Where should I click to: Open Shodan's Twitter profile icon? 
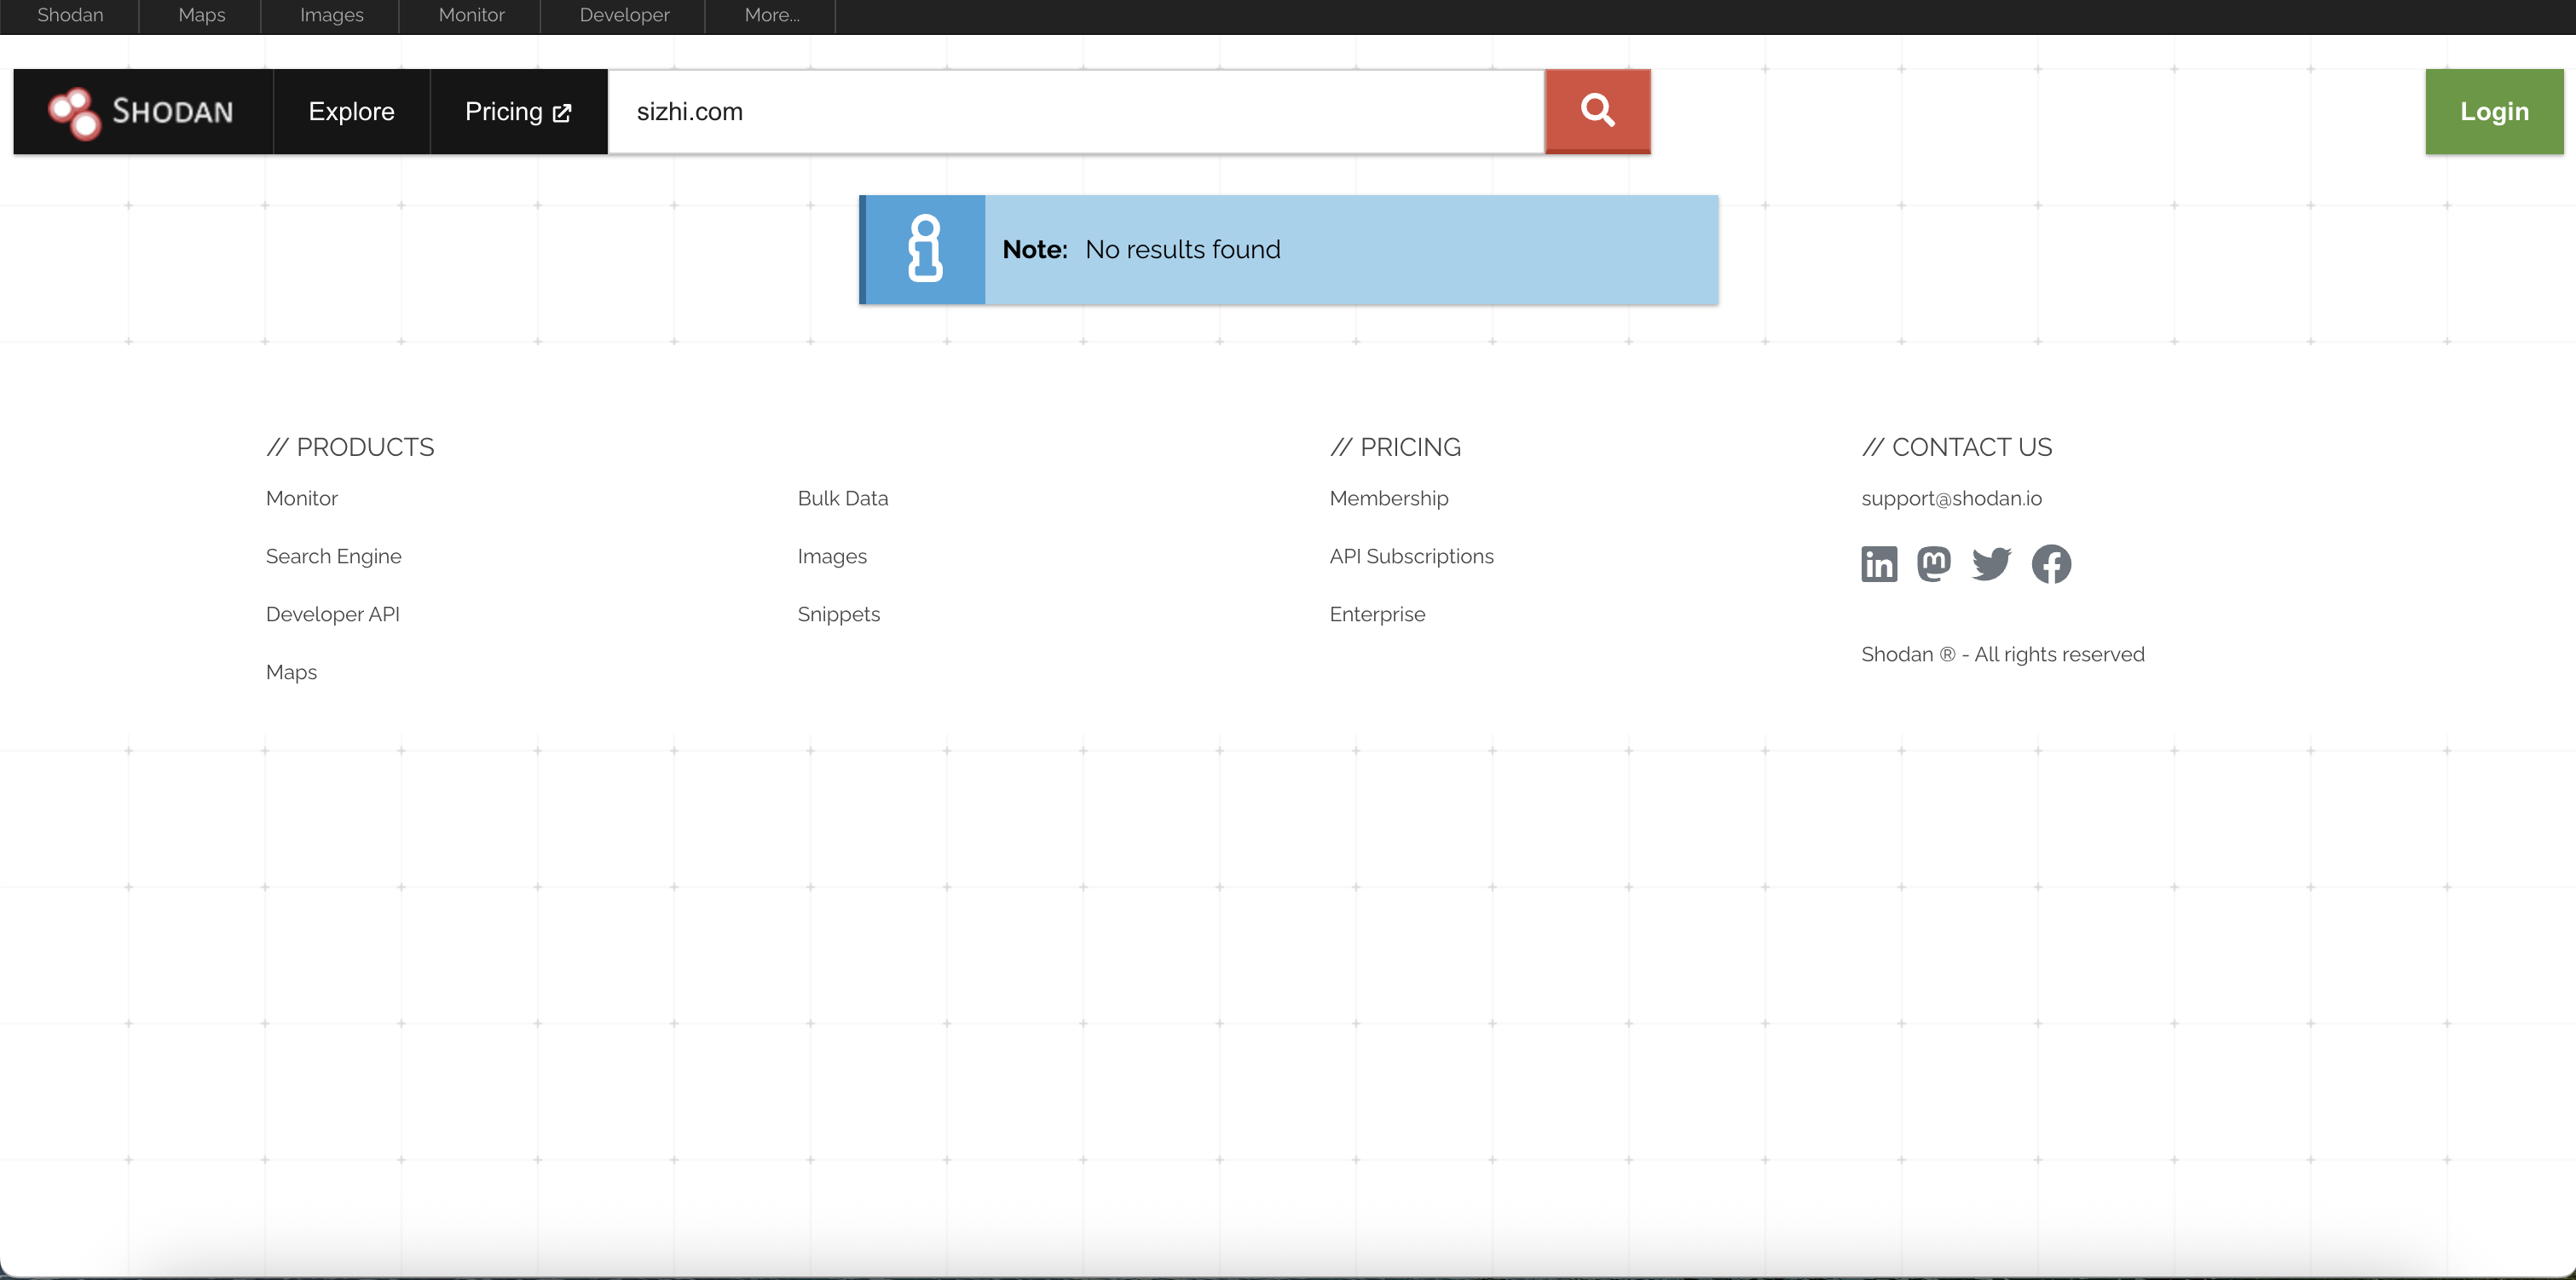pyautogui.click(x=1991, y=564)
